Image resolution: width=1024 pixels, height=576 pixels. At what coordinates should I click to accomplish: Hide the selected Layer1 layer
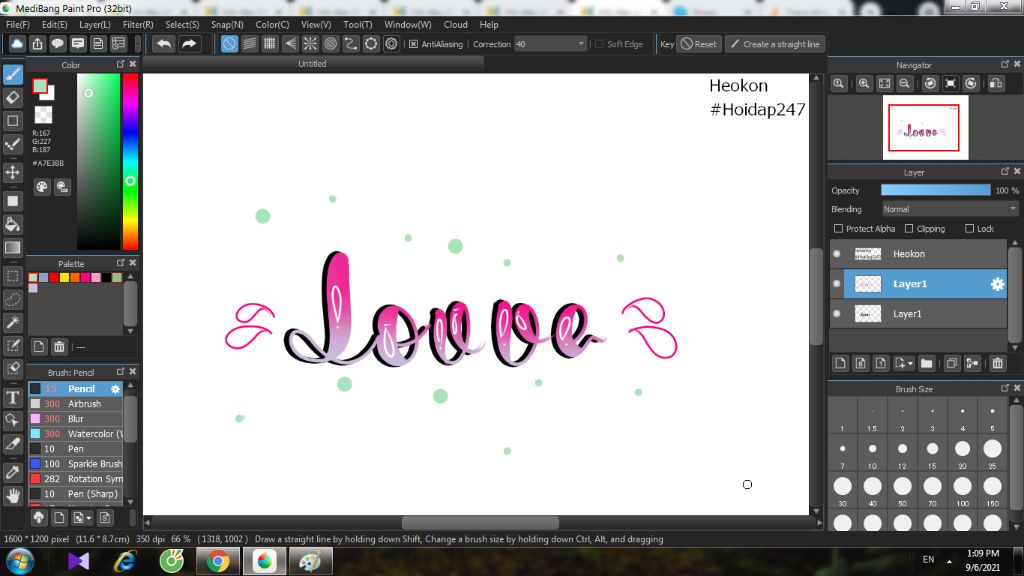(837, 283)
